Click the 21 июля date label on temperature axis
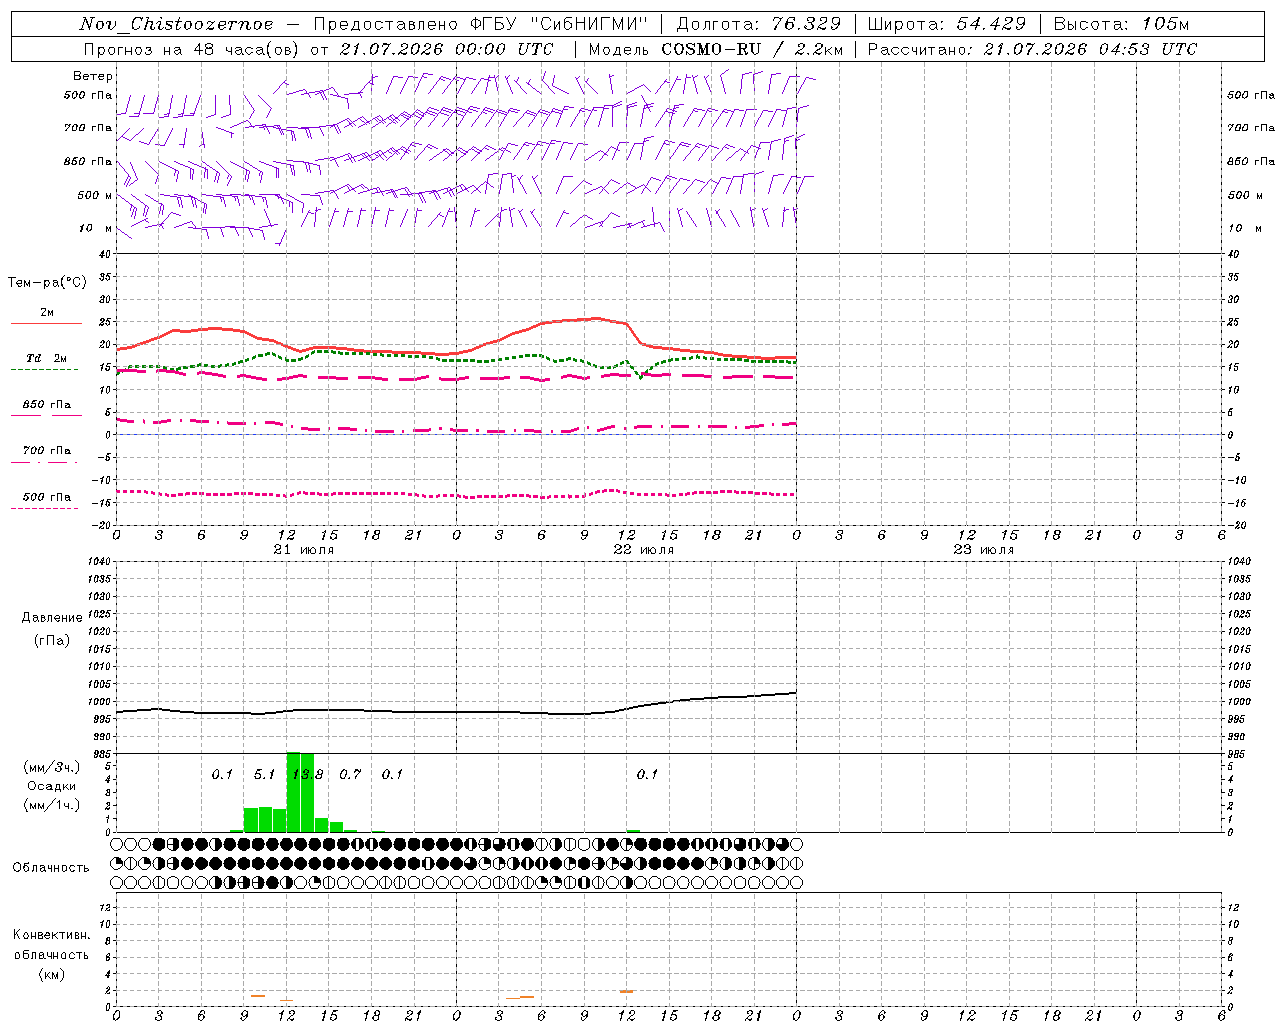 click(x=304, y=550)
